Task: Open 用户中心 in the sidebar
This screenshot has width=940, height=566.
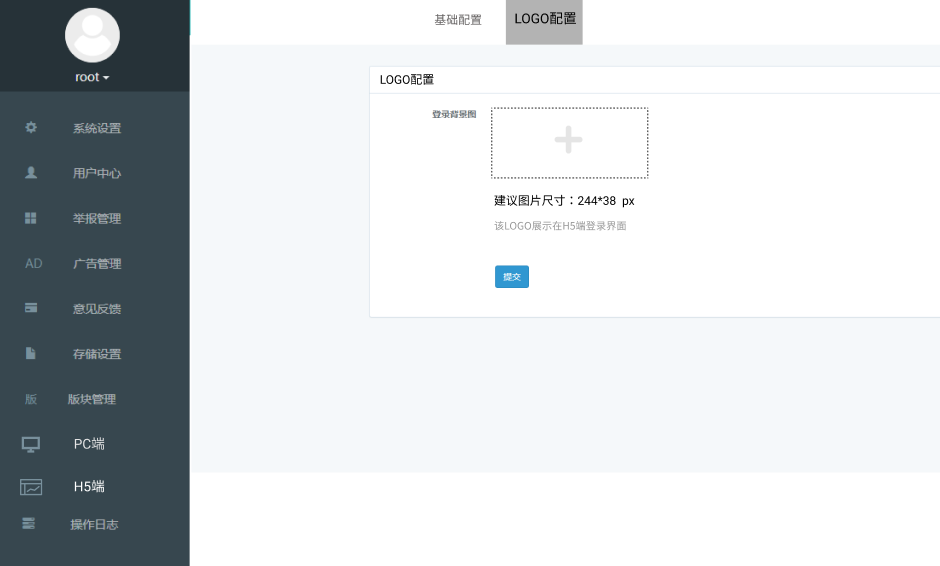Action: pyautogui.click(x=97, y=173)
